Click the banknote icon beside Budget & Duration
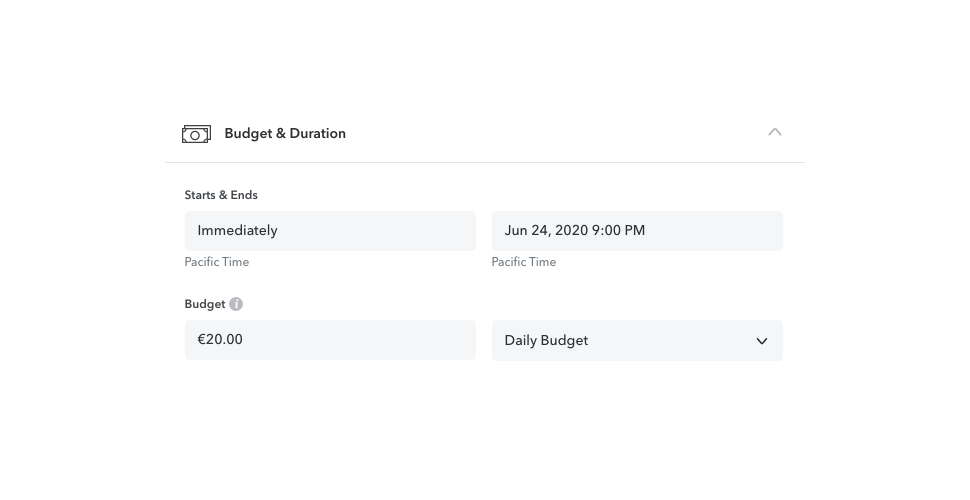970x500 pixels. point(196,134)
